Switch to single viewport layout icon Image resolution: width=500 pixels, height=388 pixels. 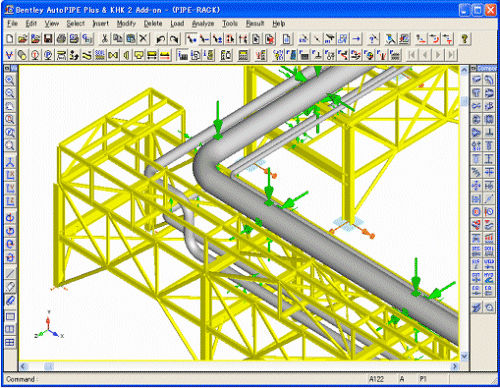point(10,316)
